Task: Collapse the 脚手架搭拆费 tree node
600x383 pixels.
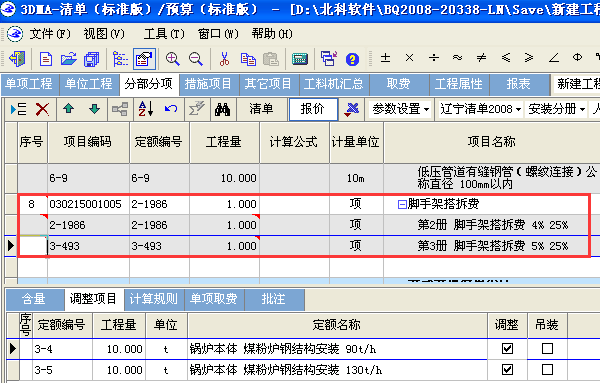Action: click(402, 204)
